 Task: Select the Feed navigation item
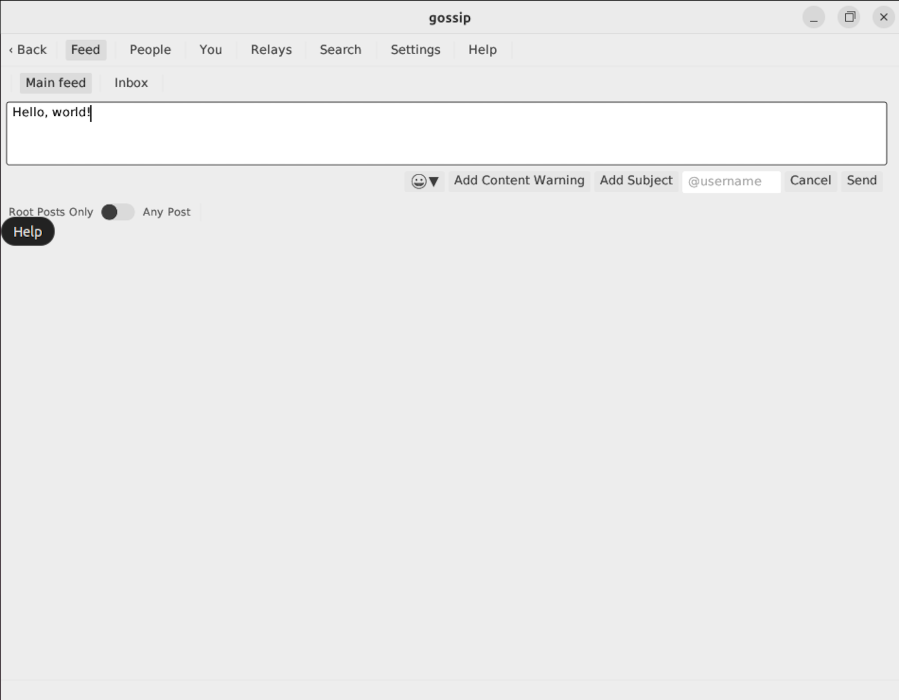pyautogui.click(x=86, y=49)
